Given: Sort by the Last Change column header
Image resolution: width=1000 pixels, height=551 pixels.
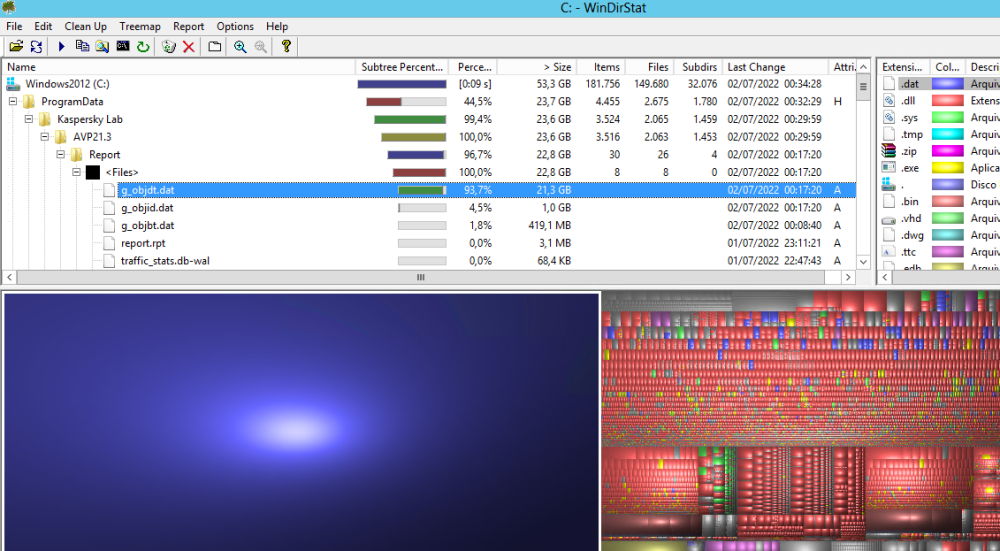Looking at the screenshot, I should 775,67.
